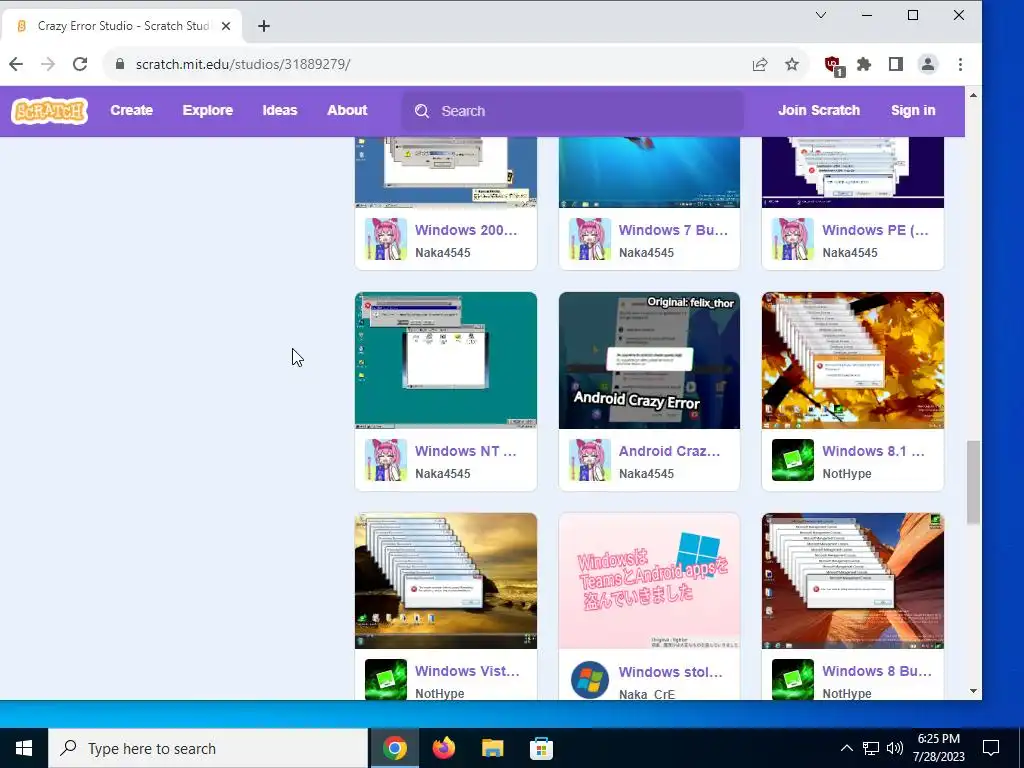Close the Crazy Error Studio tab

[x=226, y=26]
